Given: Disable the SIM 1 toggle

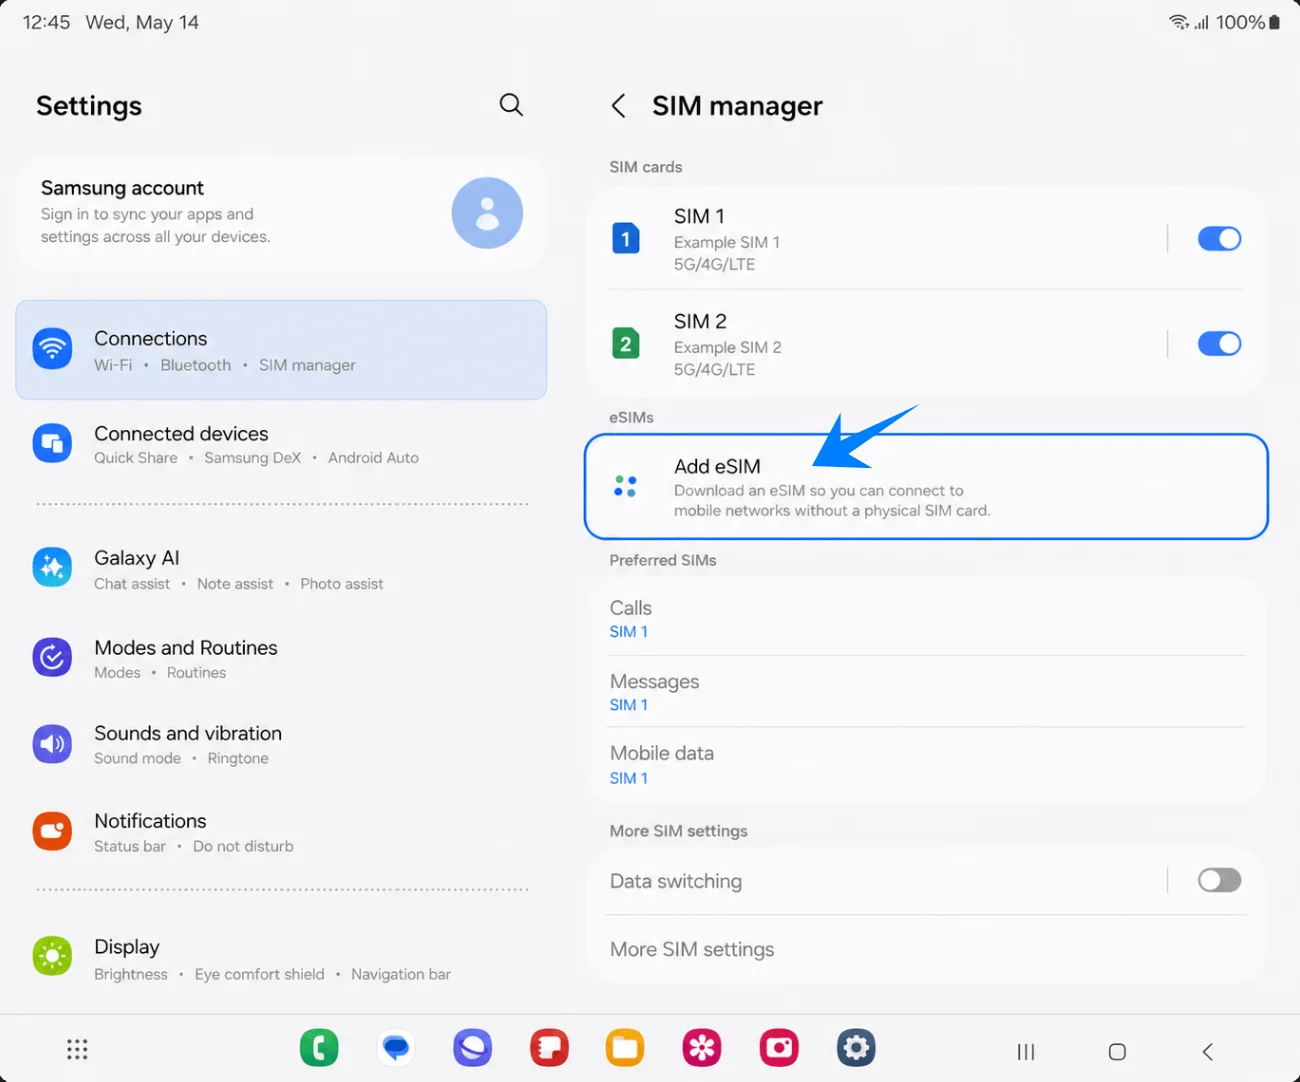Looking at the screenshot, I should click(1219, 239).
